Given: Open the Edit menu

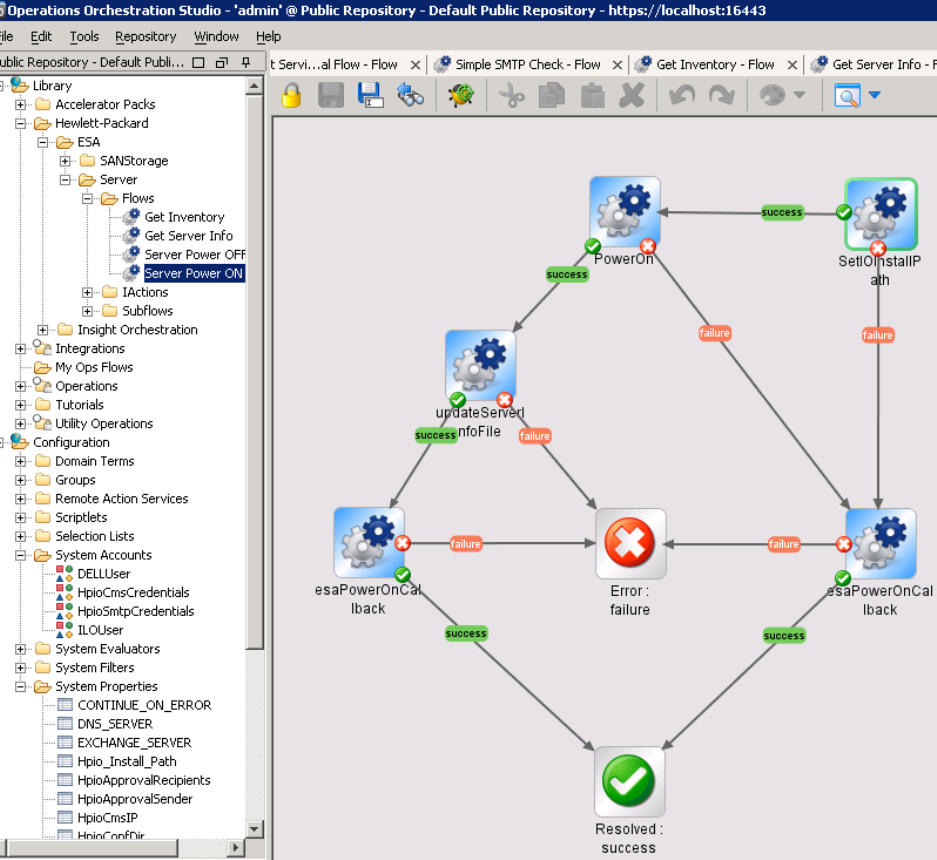Looking at the screenshot, I should [x=41, y=36].
